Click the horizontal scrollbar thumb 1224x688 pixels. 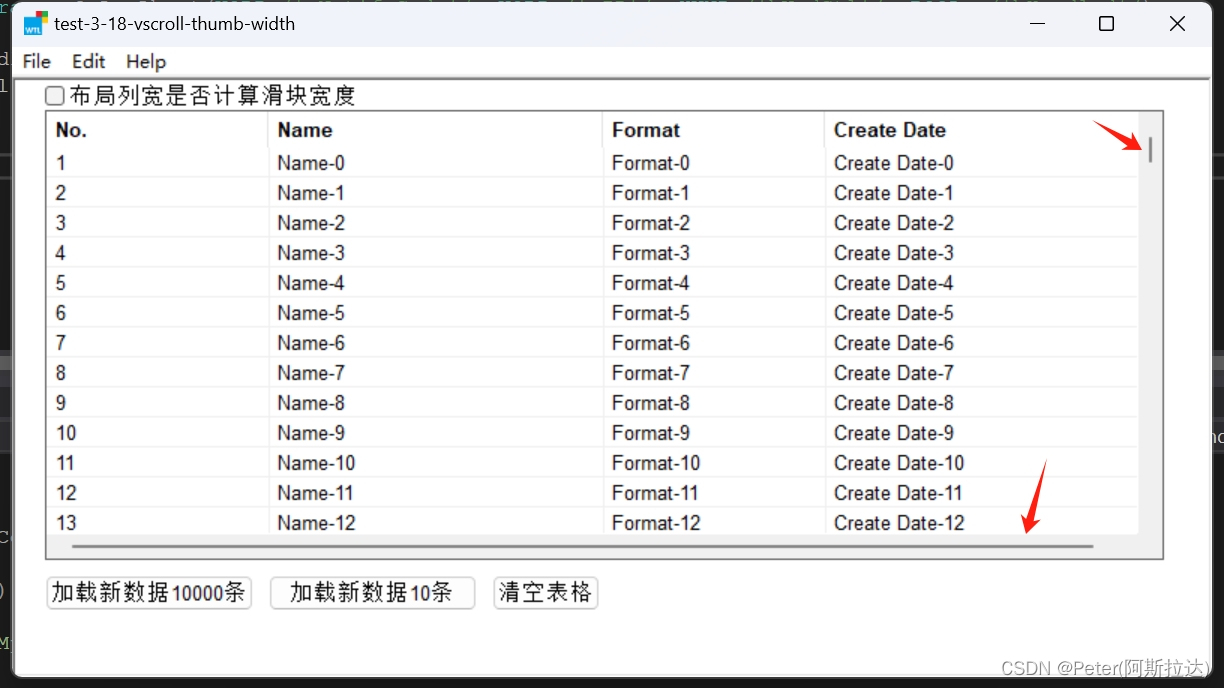pos(582,547)
